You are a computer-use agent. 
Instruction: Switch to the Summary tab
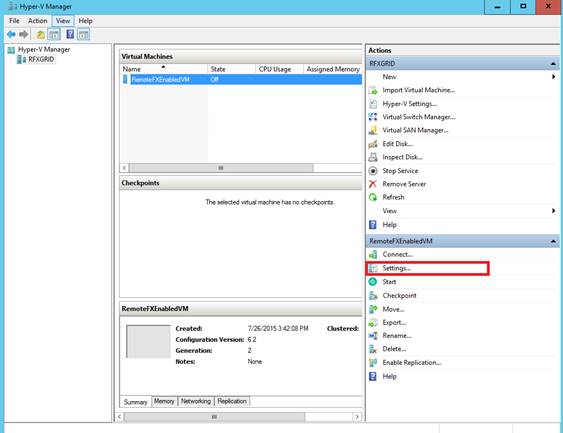[x=135, y=402]
